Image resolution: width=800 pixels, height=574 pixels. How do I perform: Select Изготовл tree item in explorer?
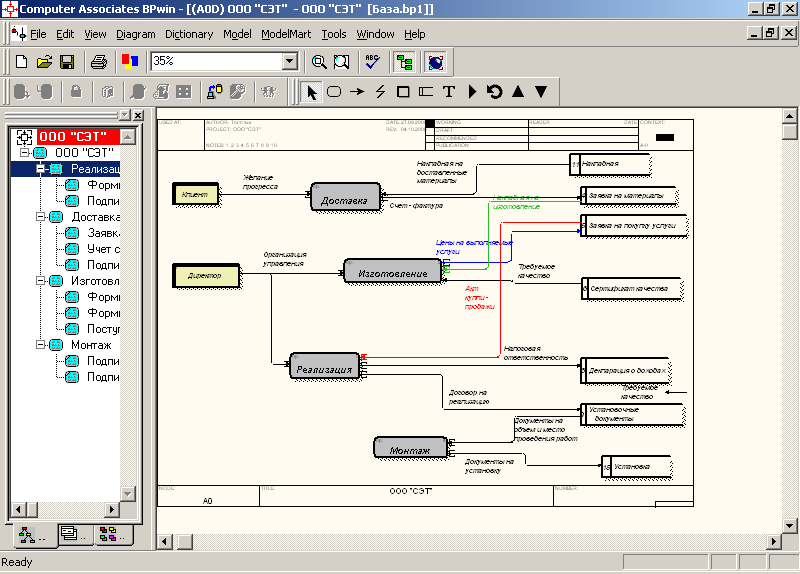[95, 281]
